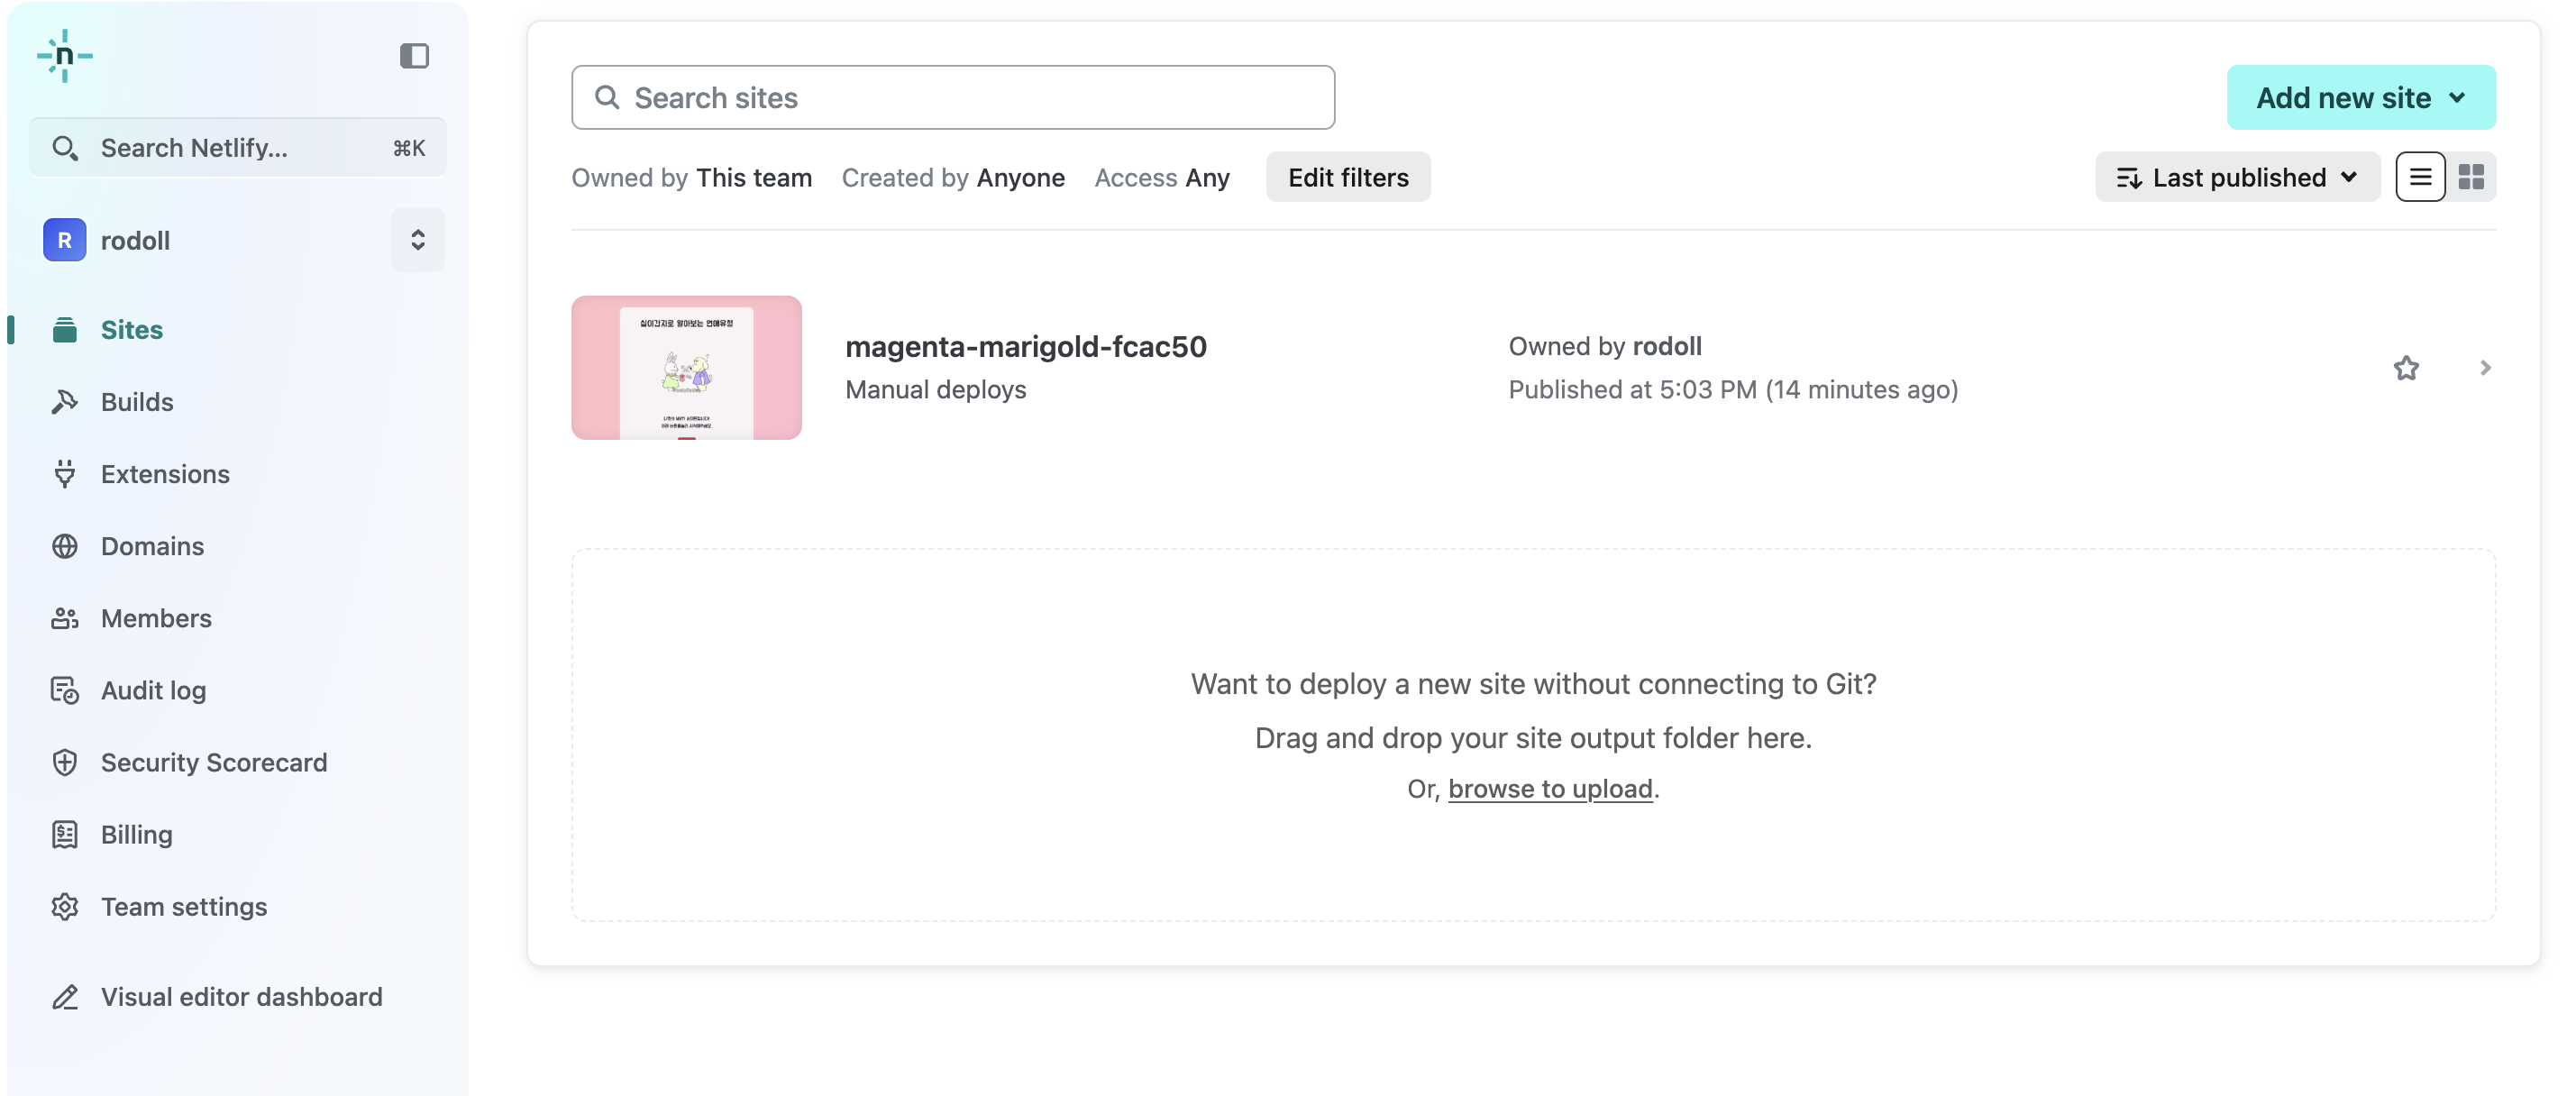Switch to list view layout
This screenshot has width=2576, height=1096.
2419,177
